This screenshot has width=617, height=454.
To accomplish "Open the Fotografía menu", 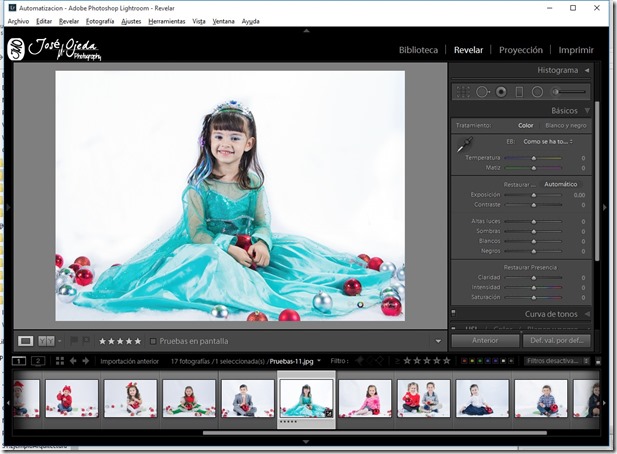I will 100,21.
